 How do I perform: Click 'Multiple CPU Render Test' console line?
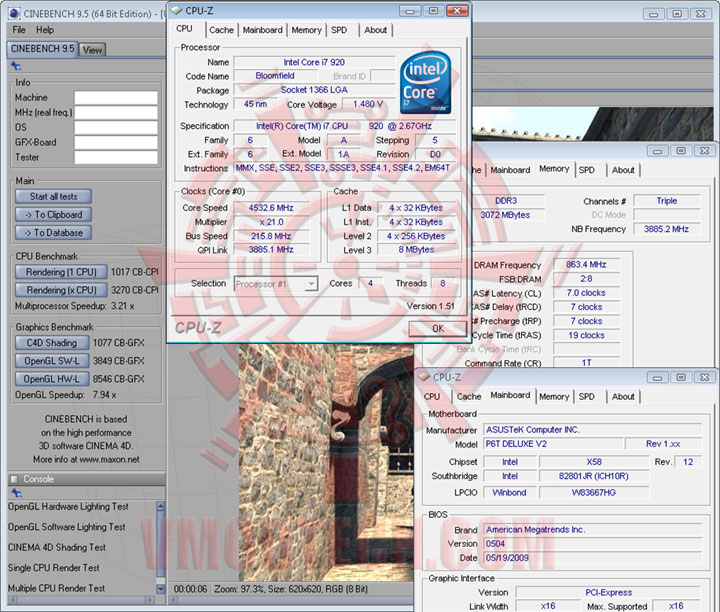click(56, 588)
